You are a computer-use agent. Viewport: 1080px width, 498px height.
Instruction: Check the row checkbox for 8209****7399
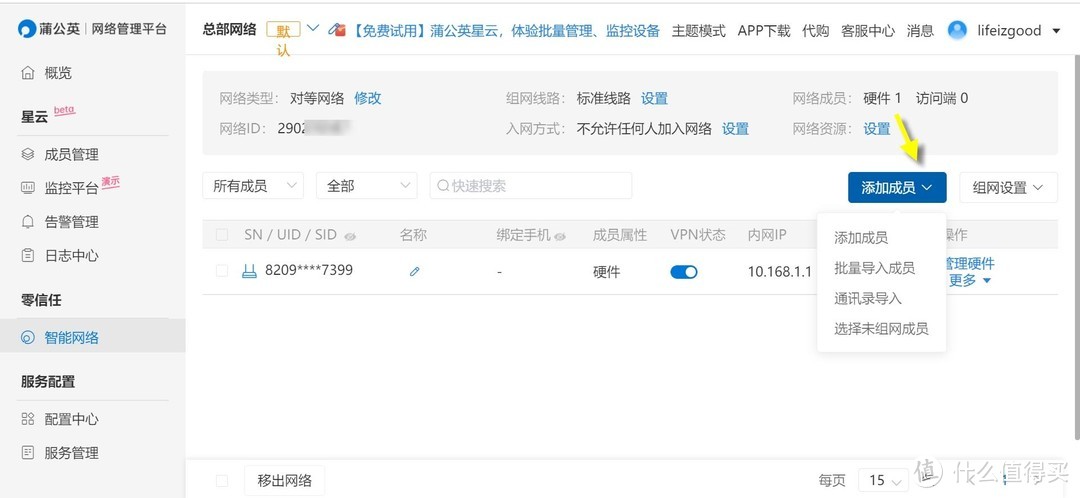[222, 271]
